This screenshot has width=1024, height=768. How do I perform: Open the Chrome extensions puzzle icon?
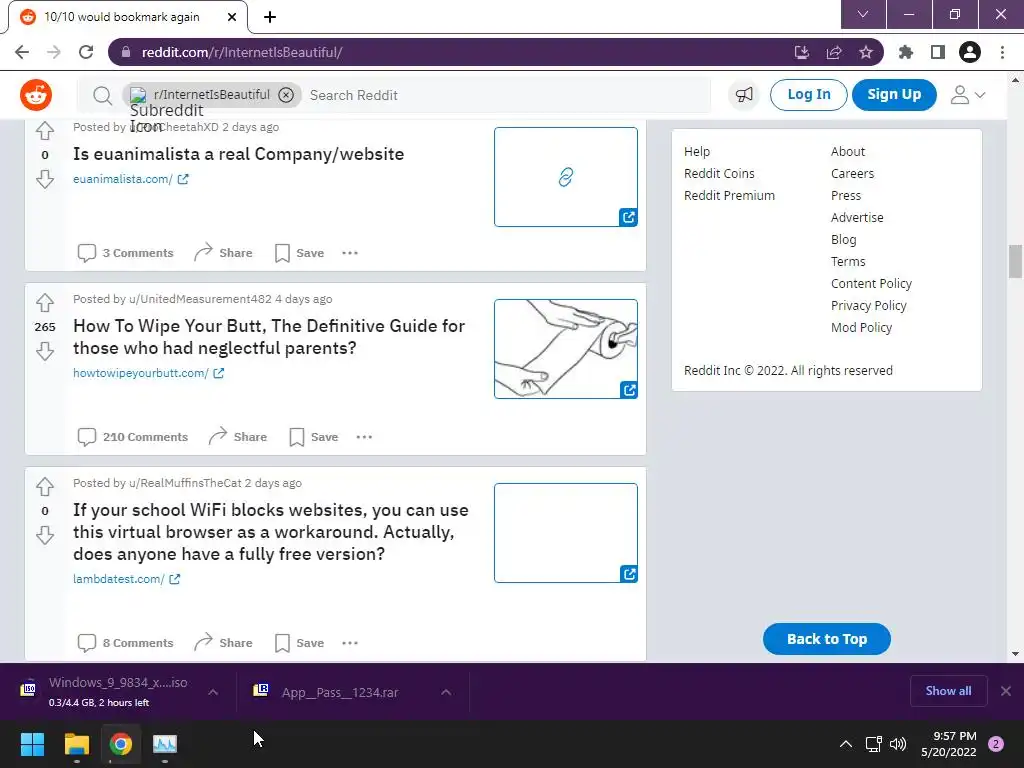[x=905, y=52]
